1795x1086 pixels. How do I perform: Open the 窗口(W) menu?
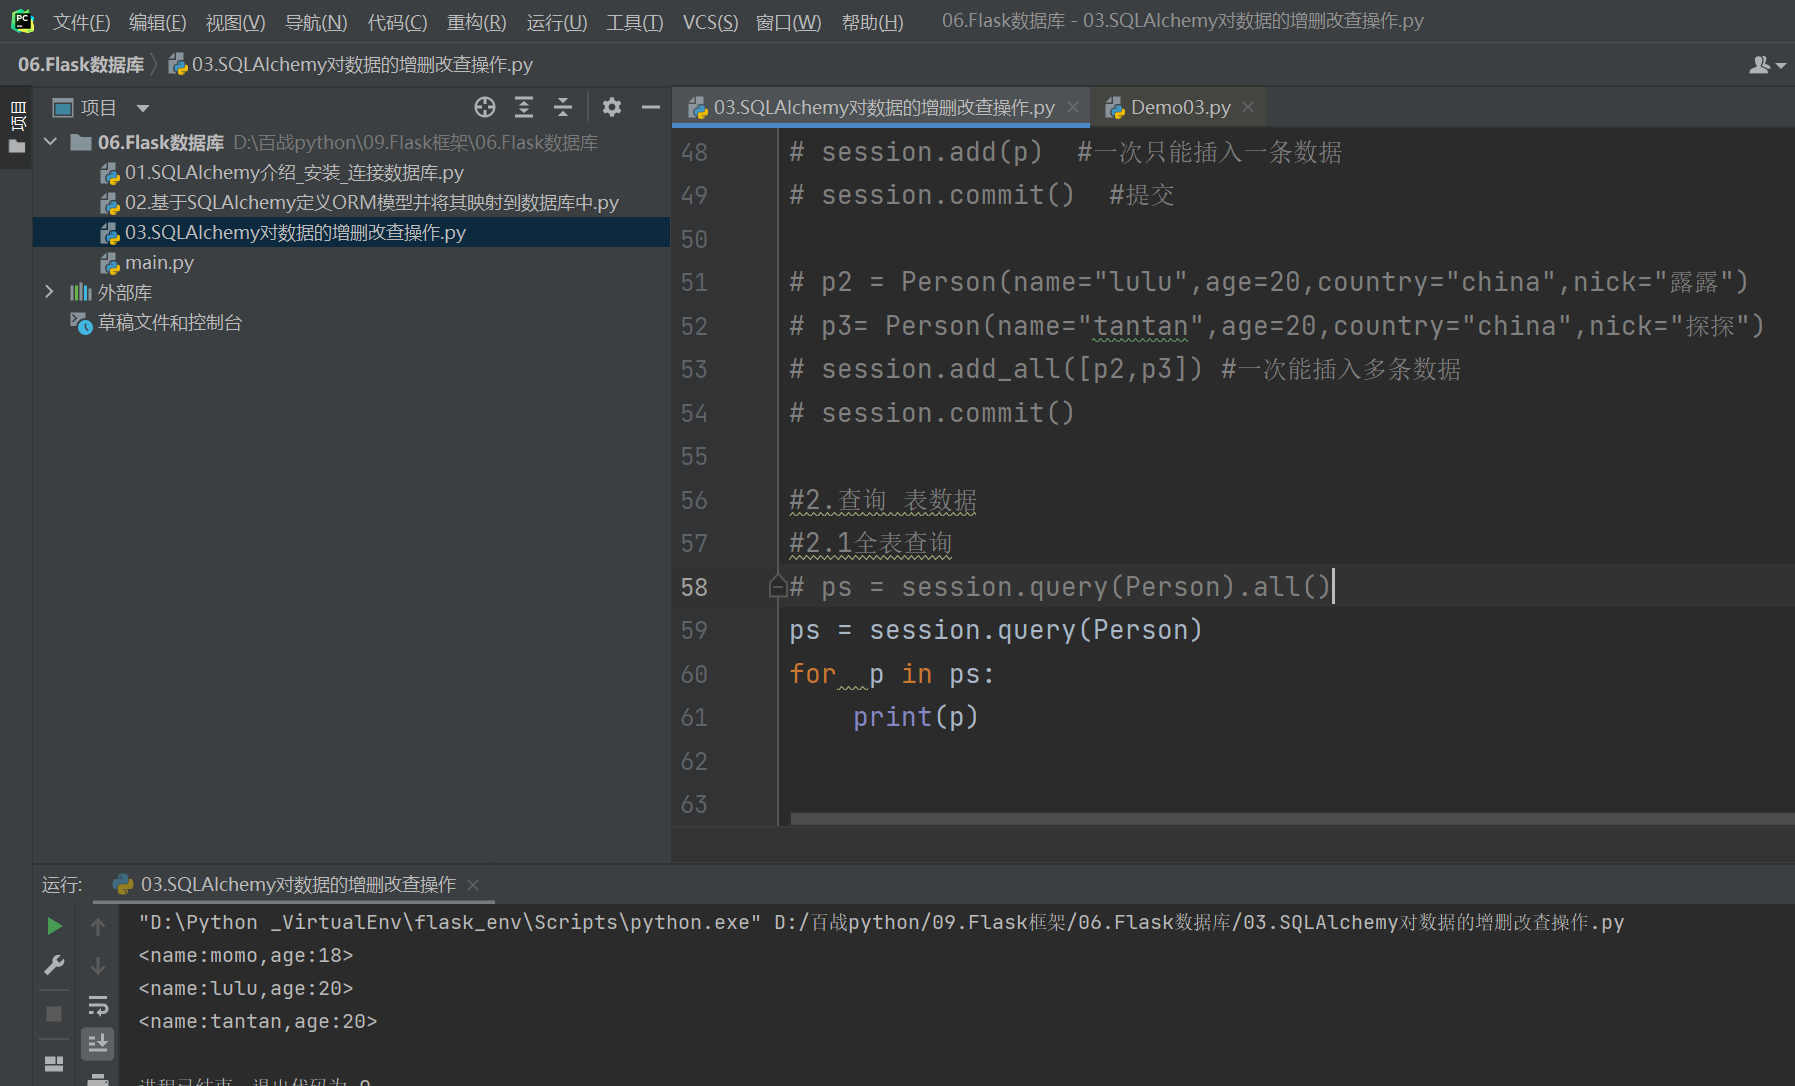(788, 22)
